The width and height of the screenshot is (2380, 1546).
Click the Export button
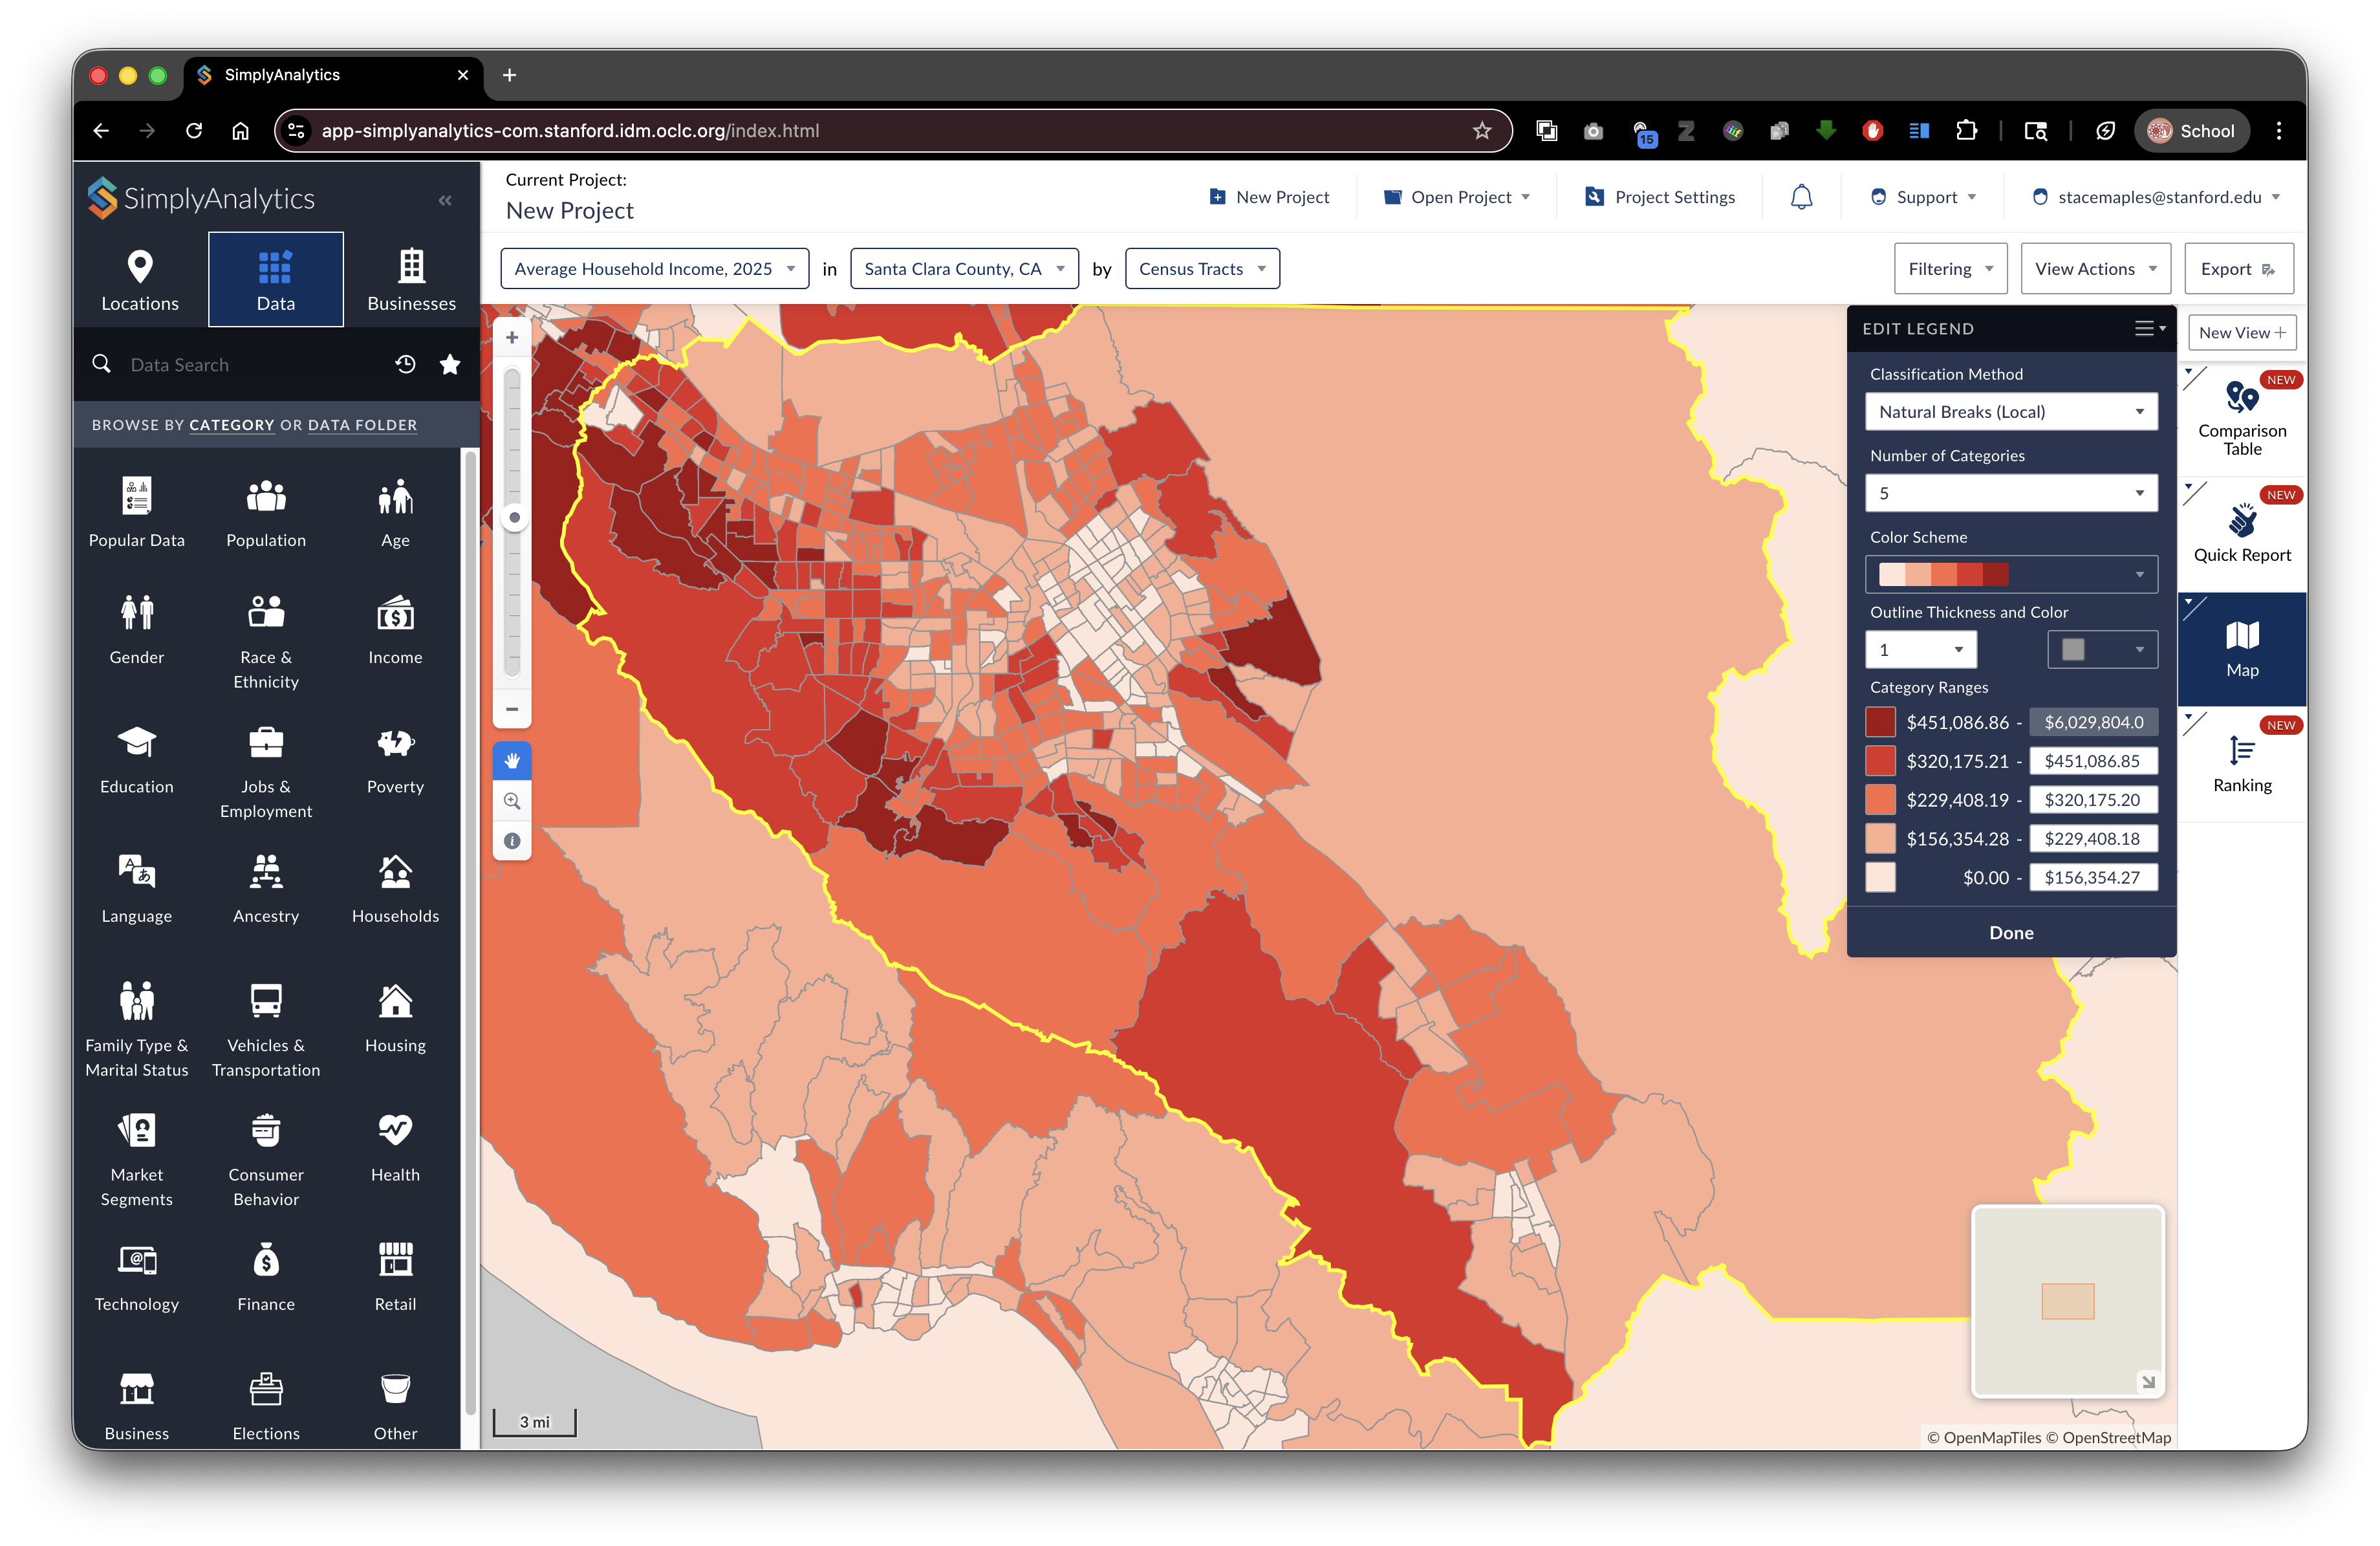2238,269
